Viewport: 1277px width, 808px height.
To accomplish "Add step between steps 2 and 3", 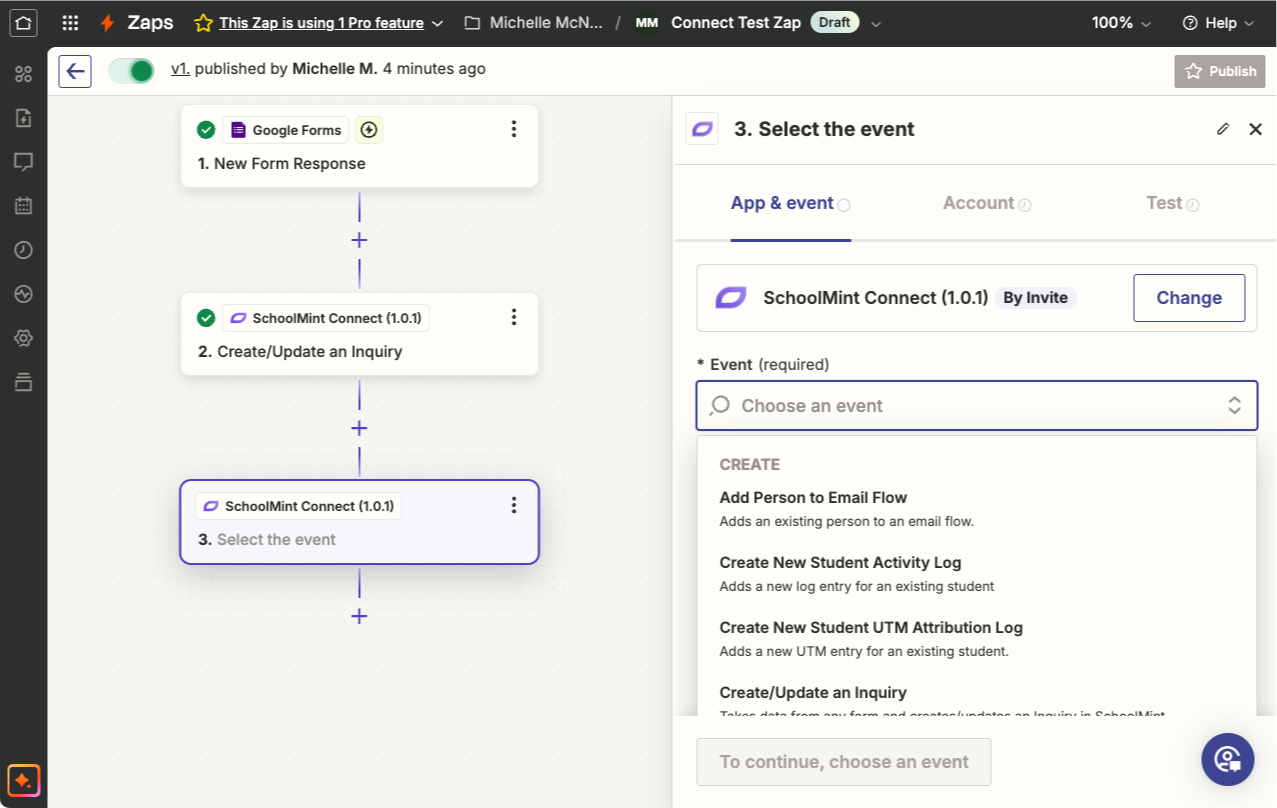I will 359,428.
